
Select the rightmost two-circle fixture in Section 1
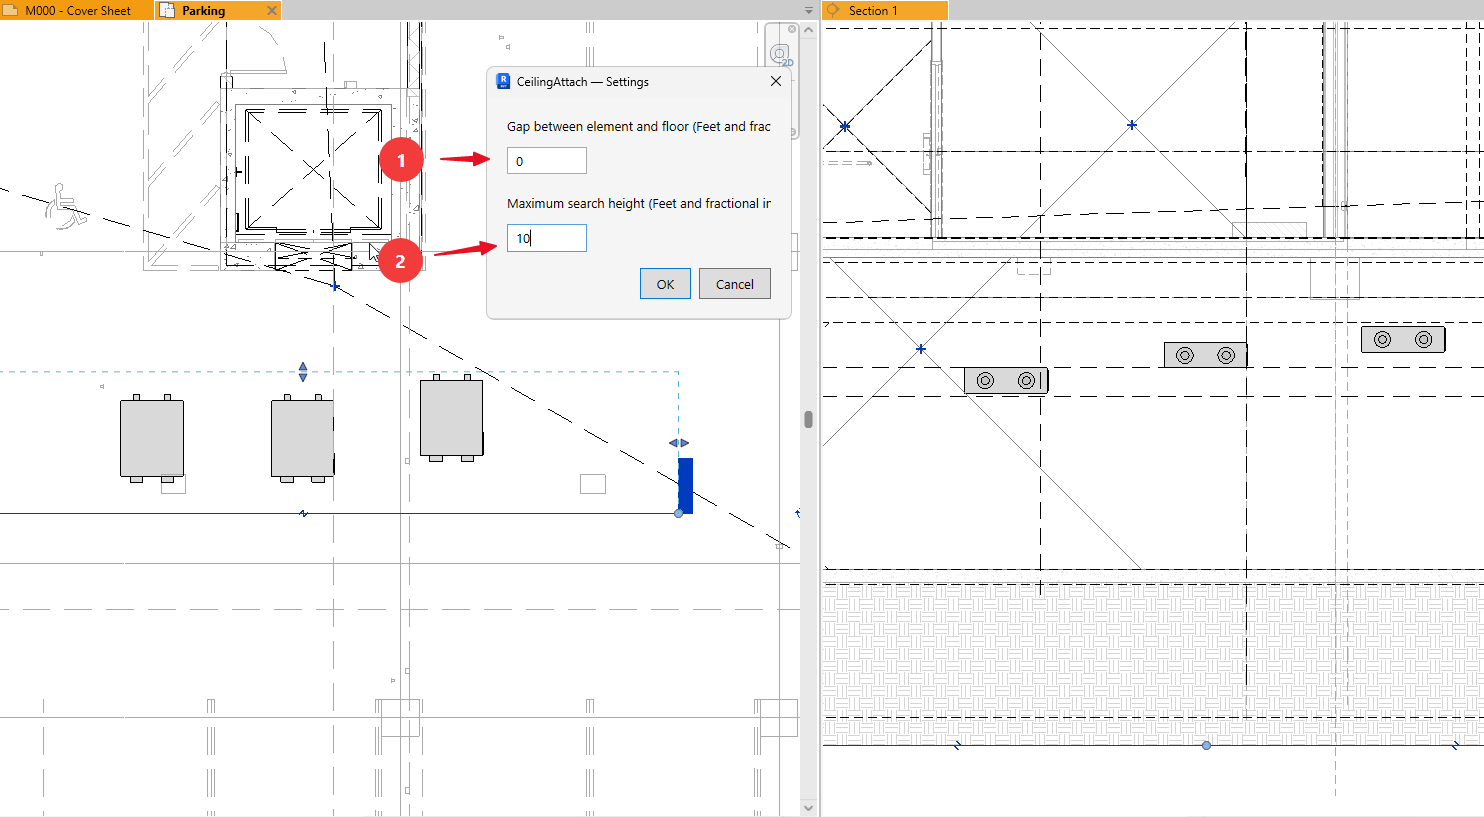[1403, 339]
